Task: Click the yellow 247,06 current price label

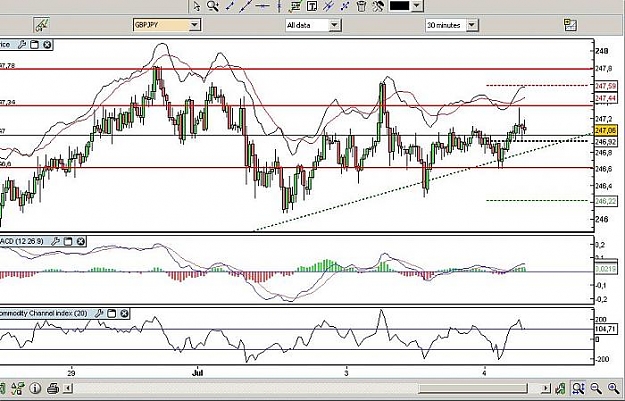Action: (x=606, y=130)
